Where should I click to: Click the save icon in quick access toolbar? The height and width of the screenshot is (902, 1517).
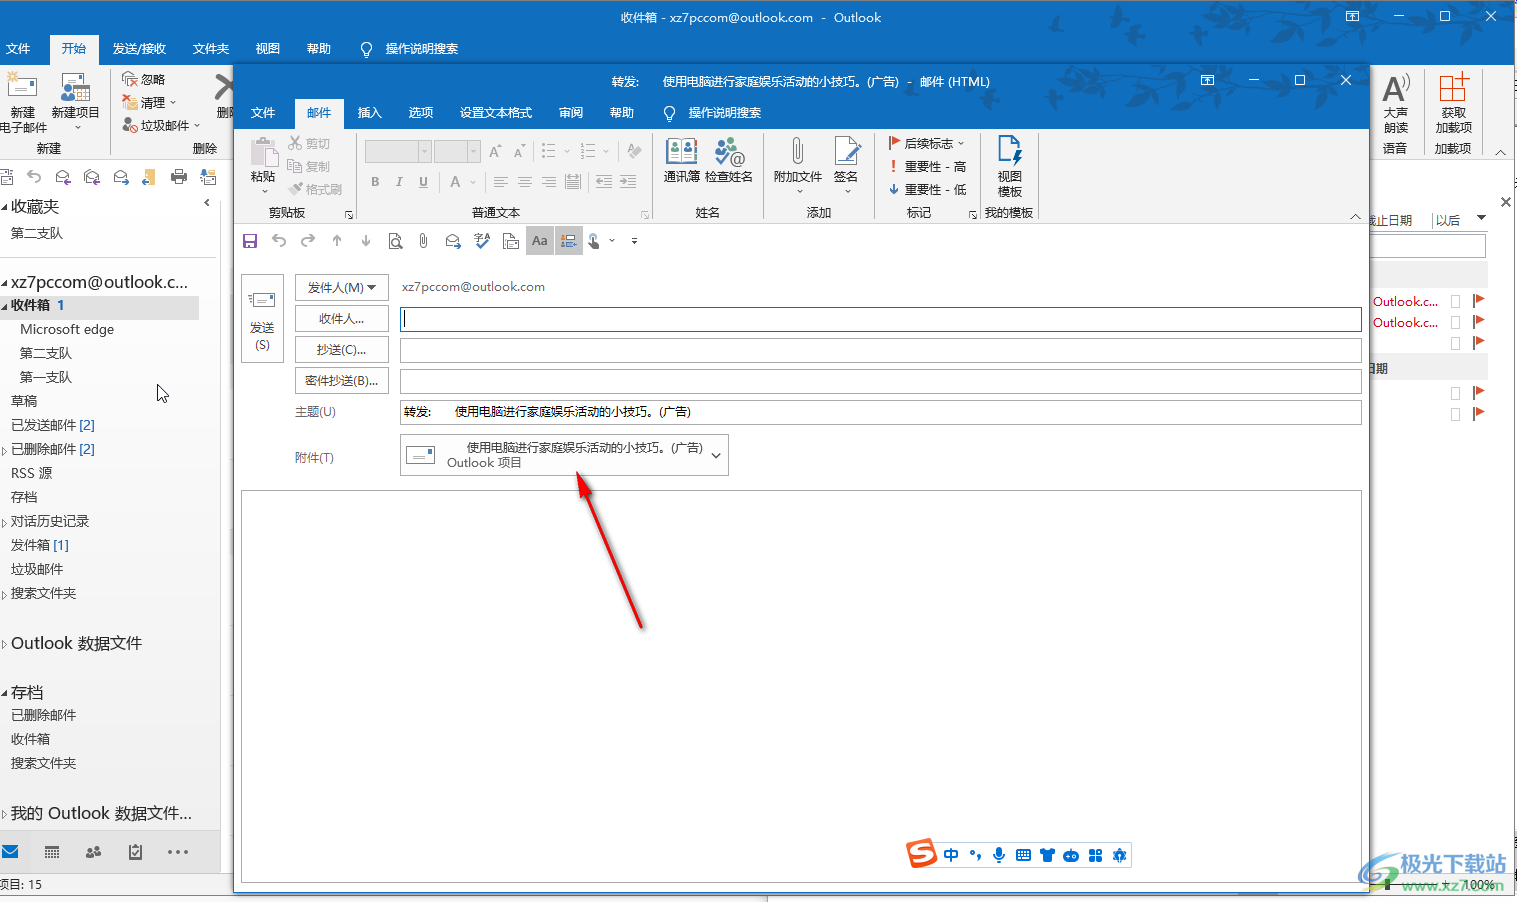pos(250,241)
